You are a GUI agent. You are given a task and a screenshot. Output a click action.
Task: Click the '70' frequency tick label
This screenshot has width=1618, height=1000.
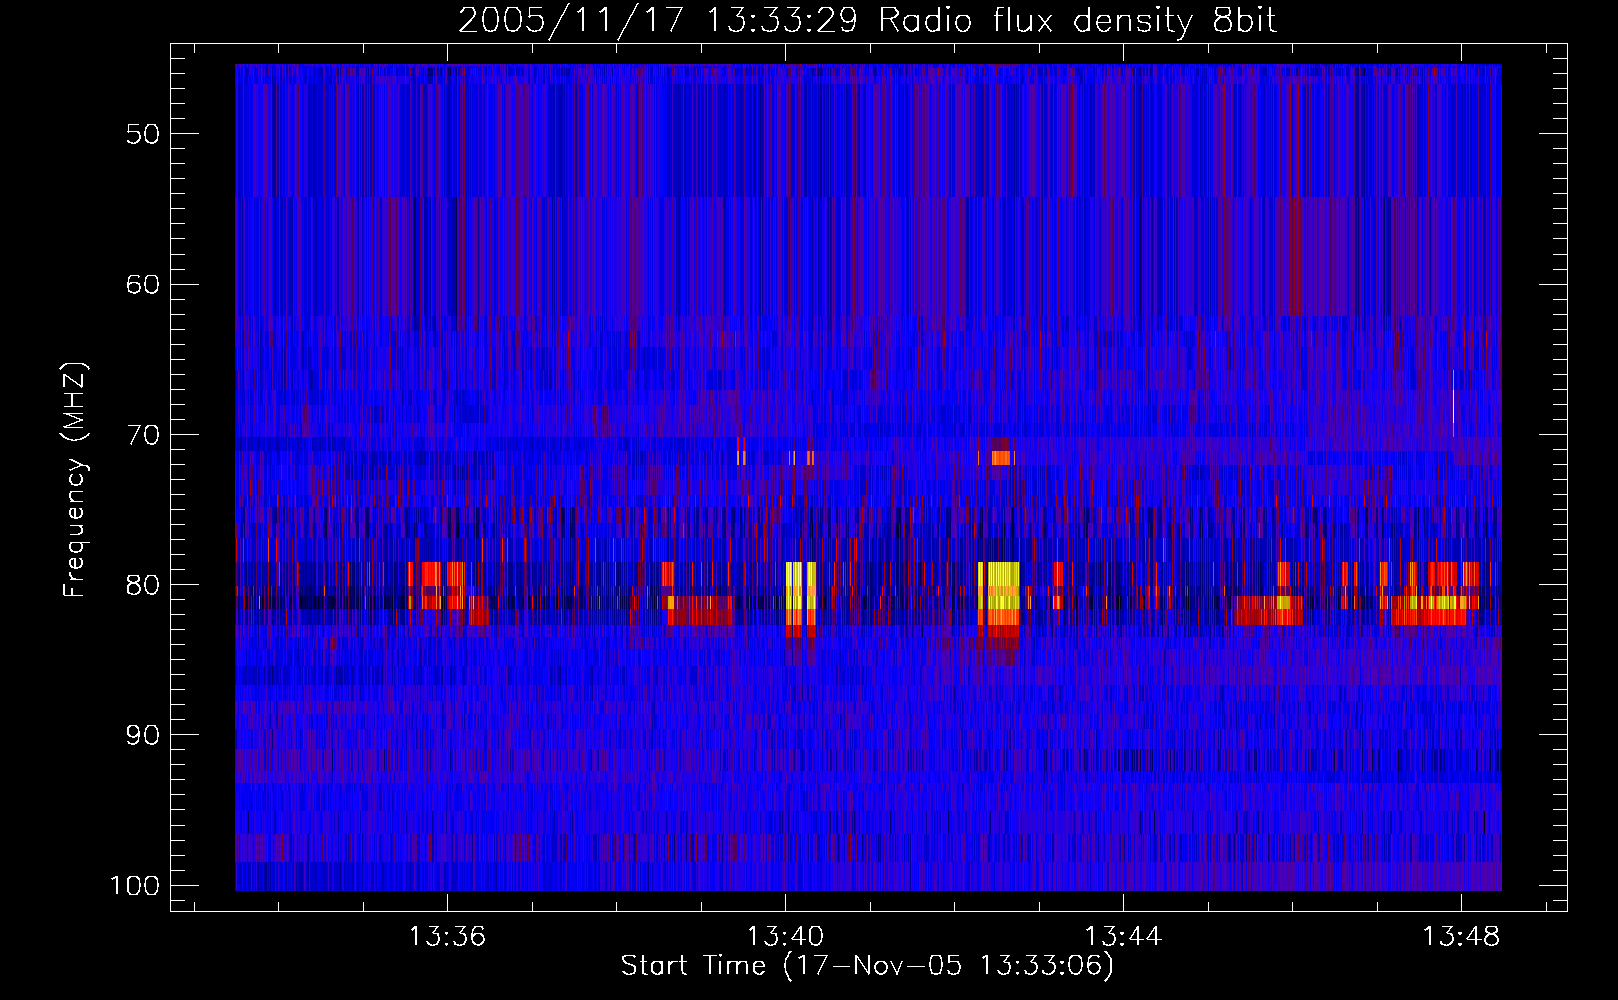[143, 435]
